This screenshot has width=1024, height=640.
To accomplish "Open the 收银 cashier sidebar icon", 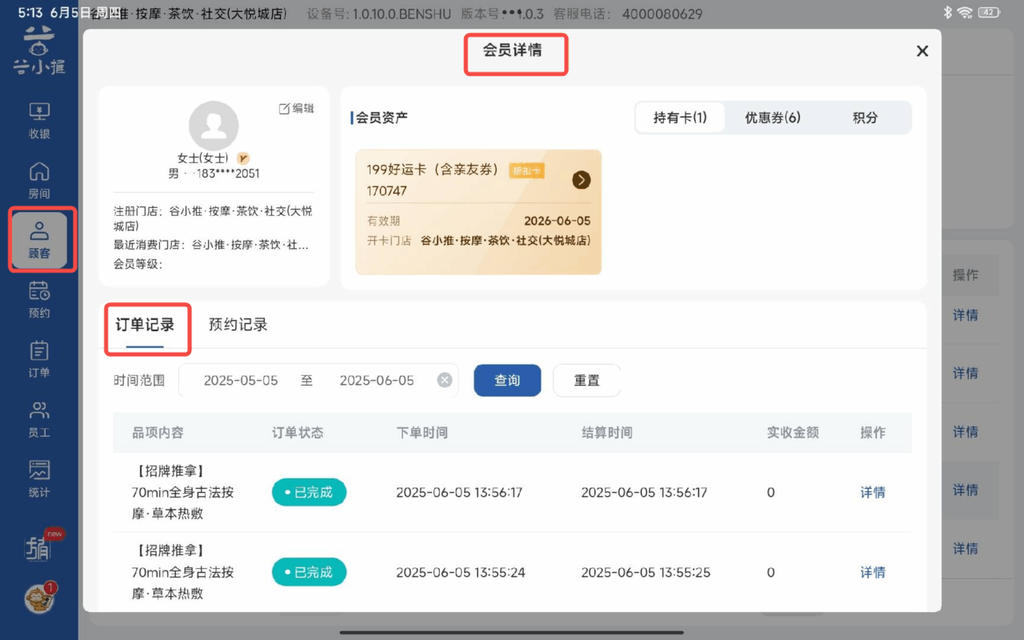I will tap(39, 120).
